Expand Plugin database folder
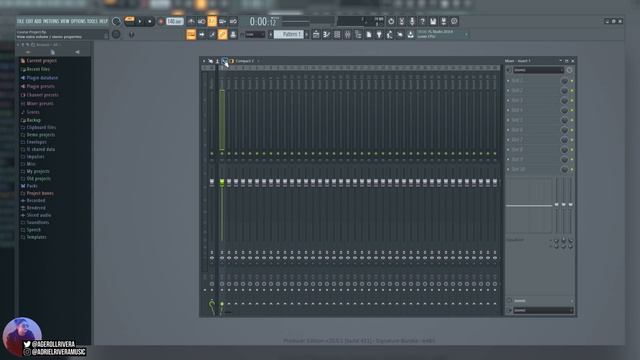Screen dimensions: 640x360 pyautogui.click(x=39, y=78)
